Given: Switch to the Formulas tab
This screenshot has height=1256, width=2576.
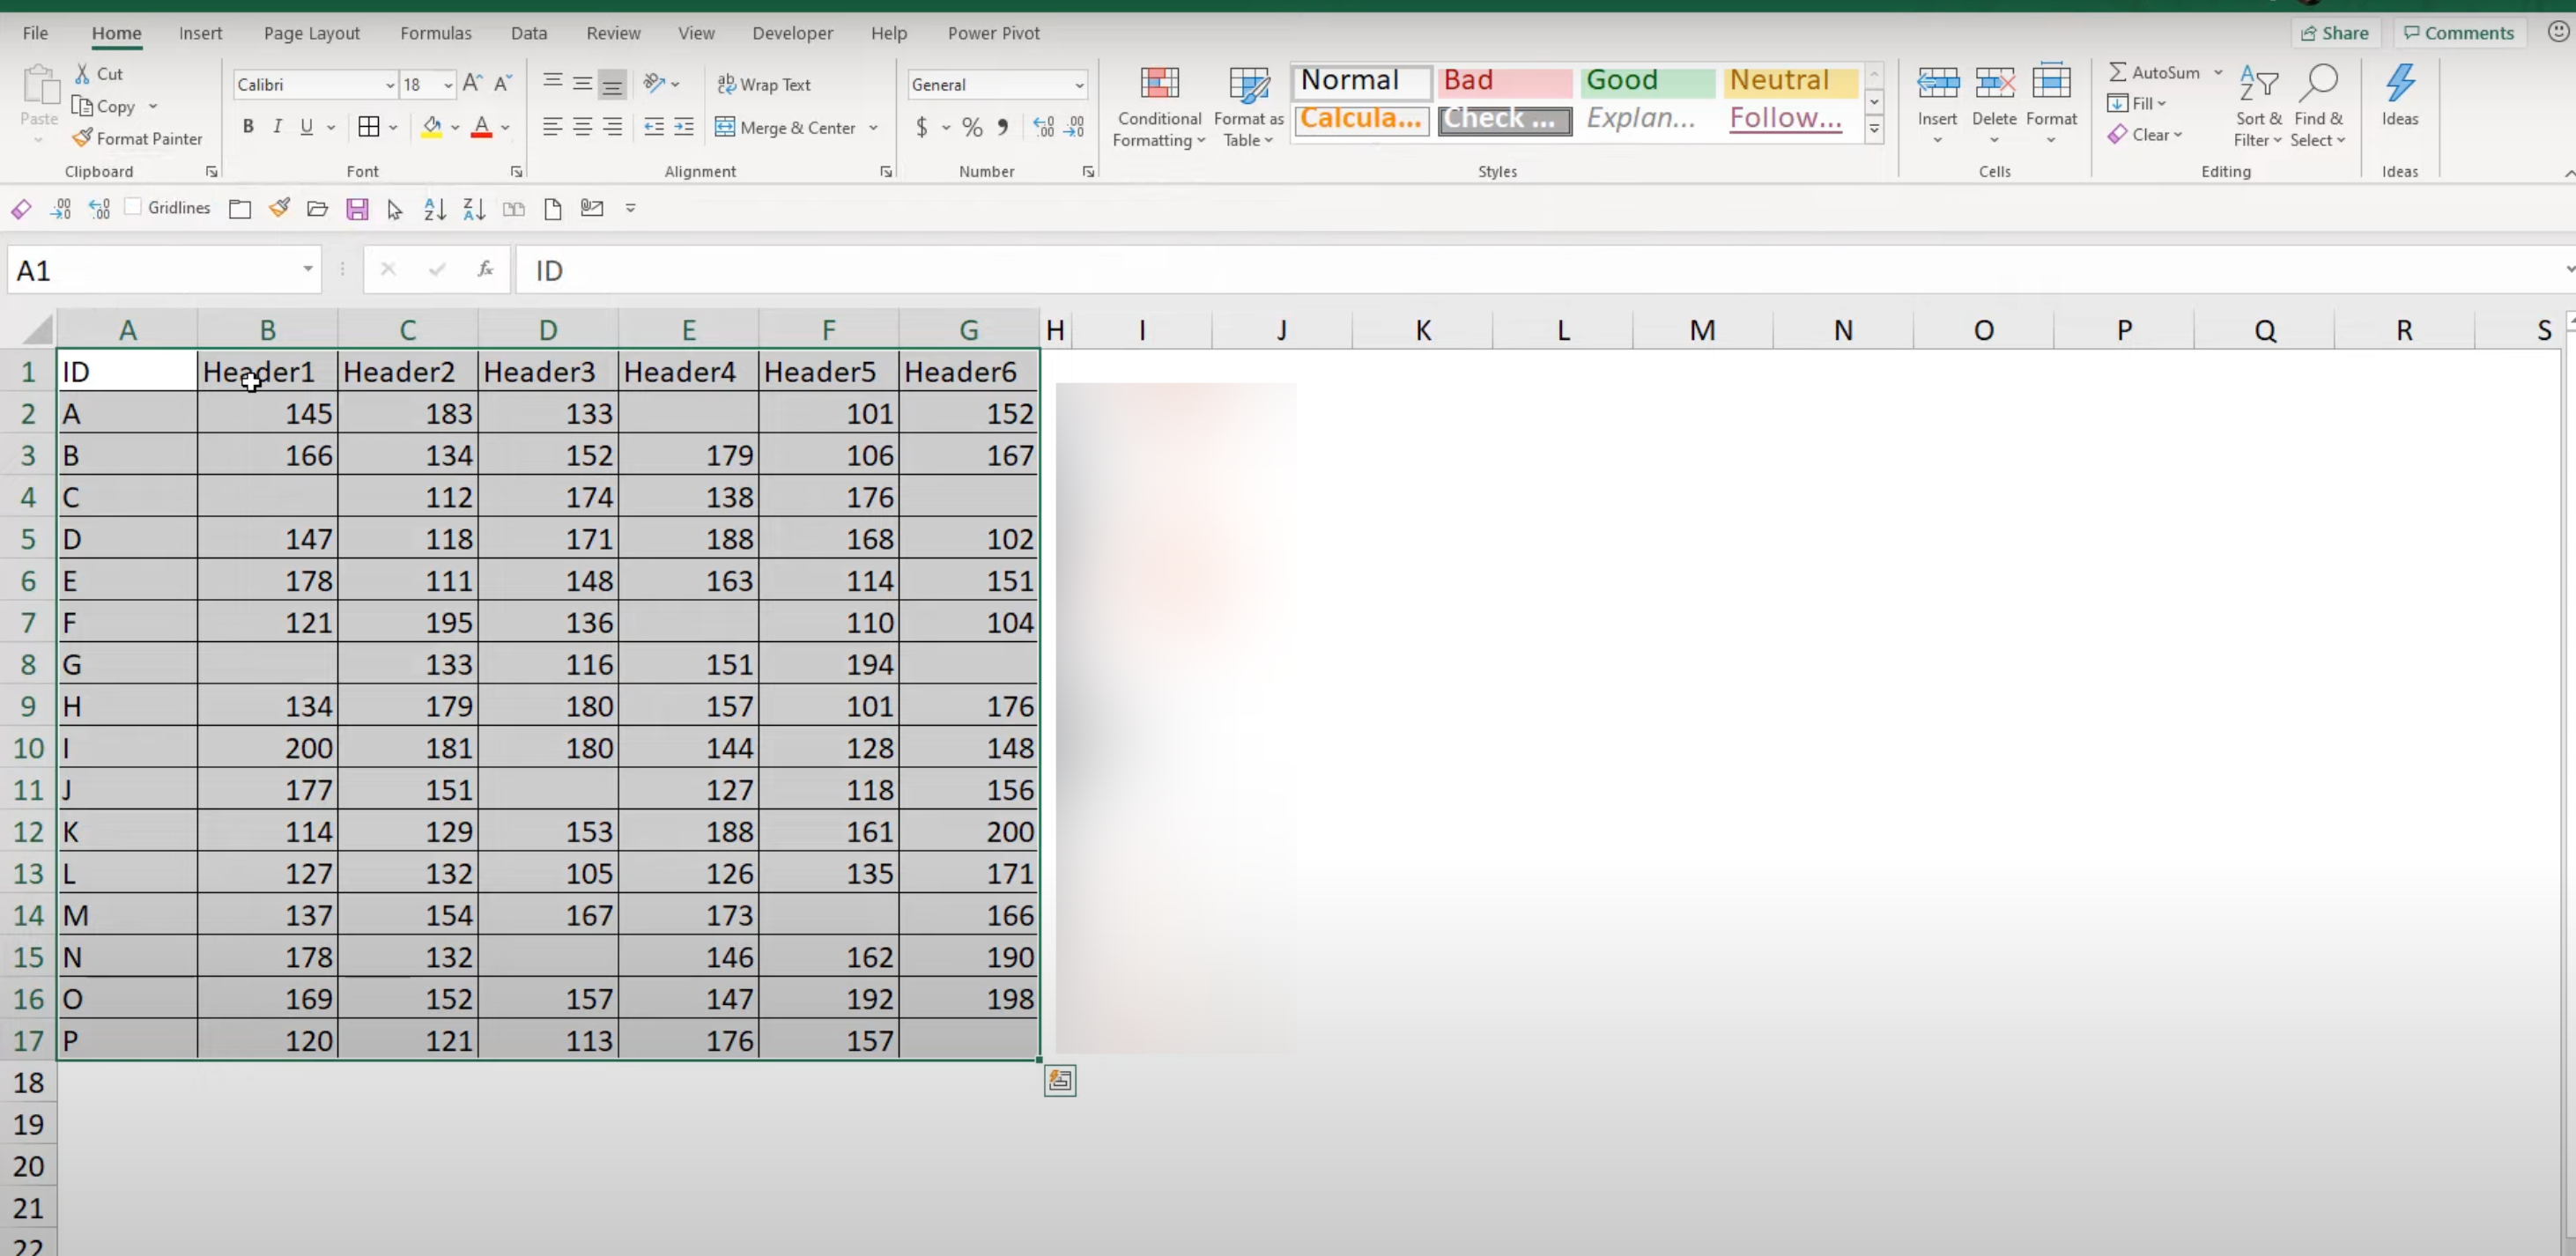Looking at the screenshot, I should pyautogui.click(x=435, y=33).
